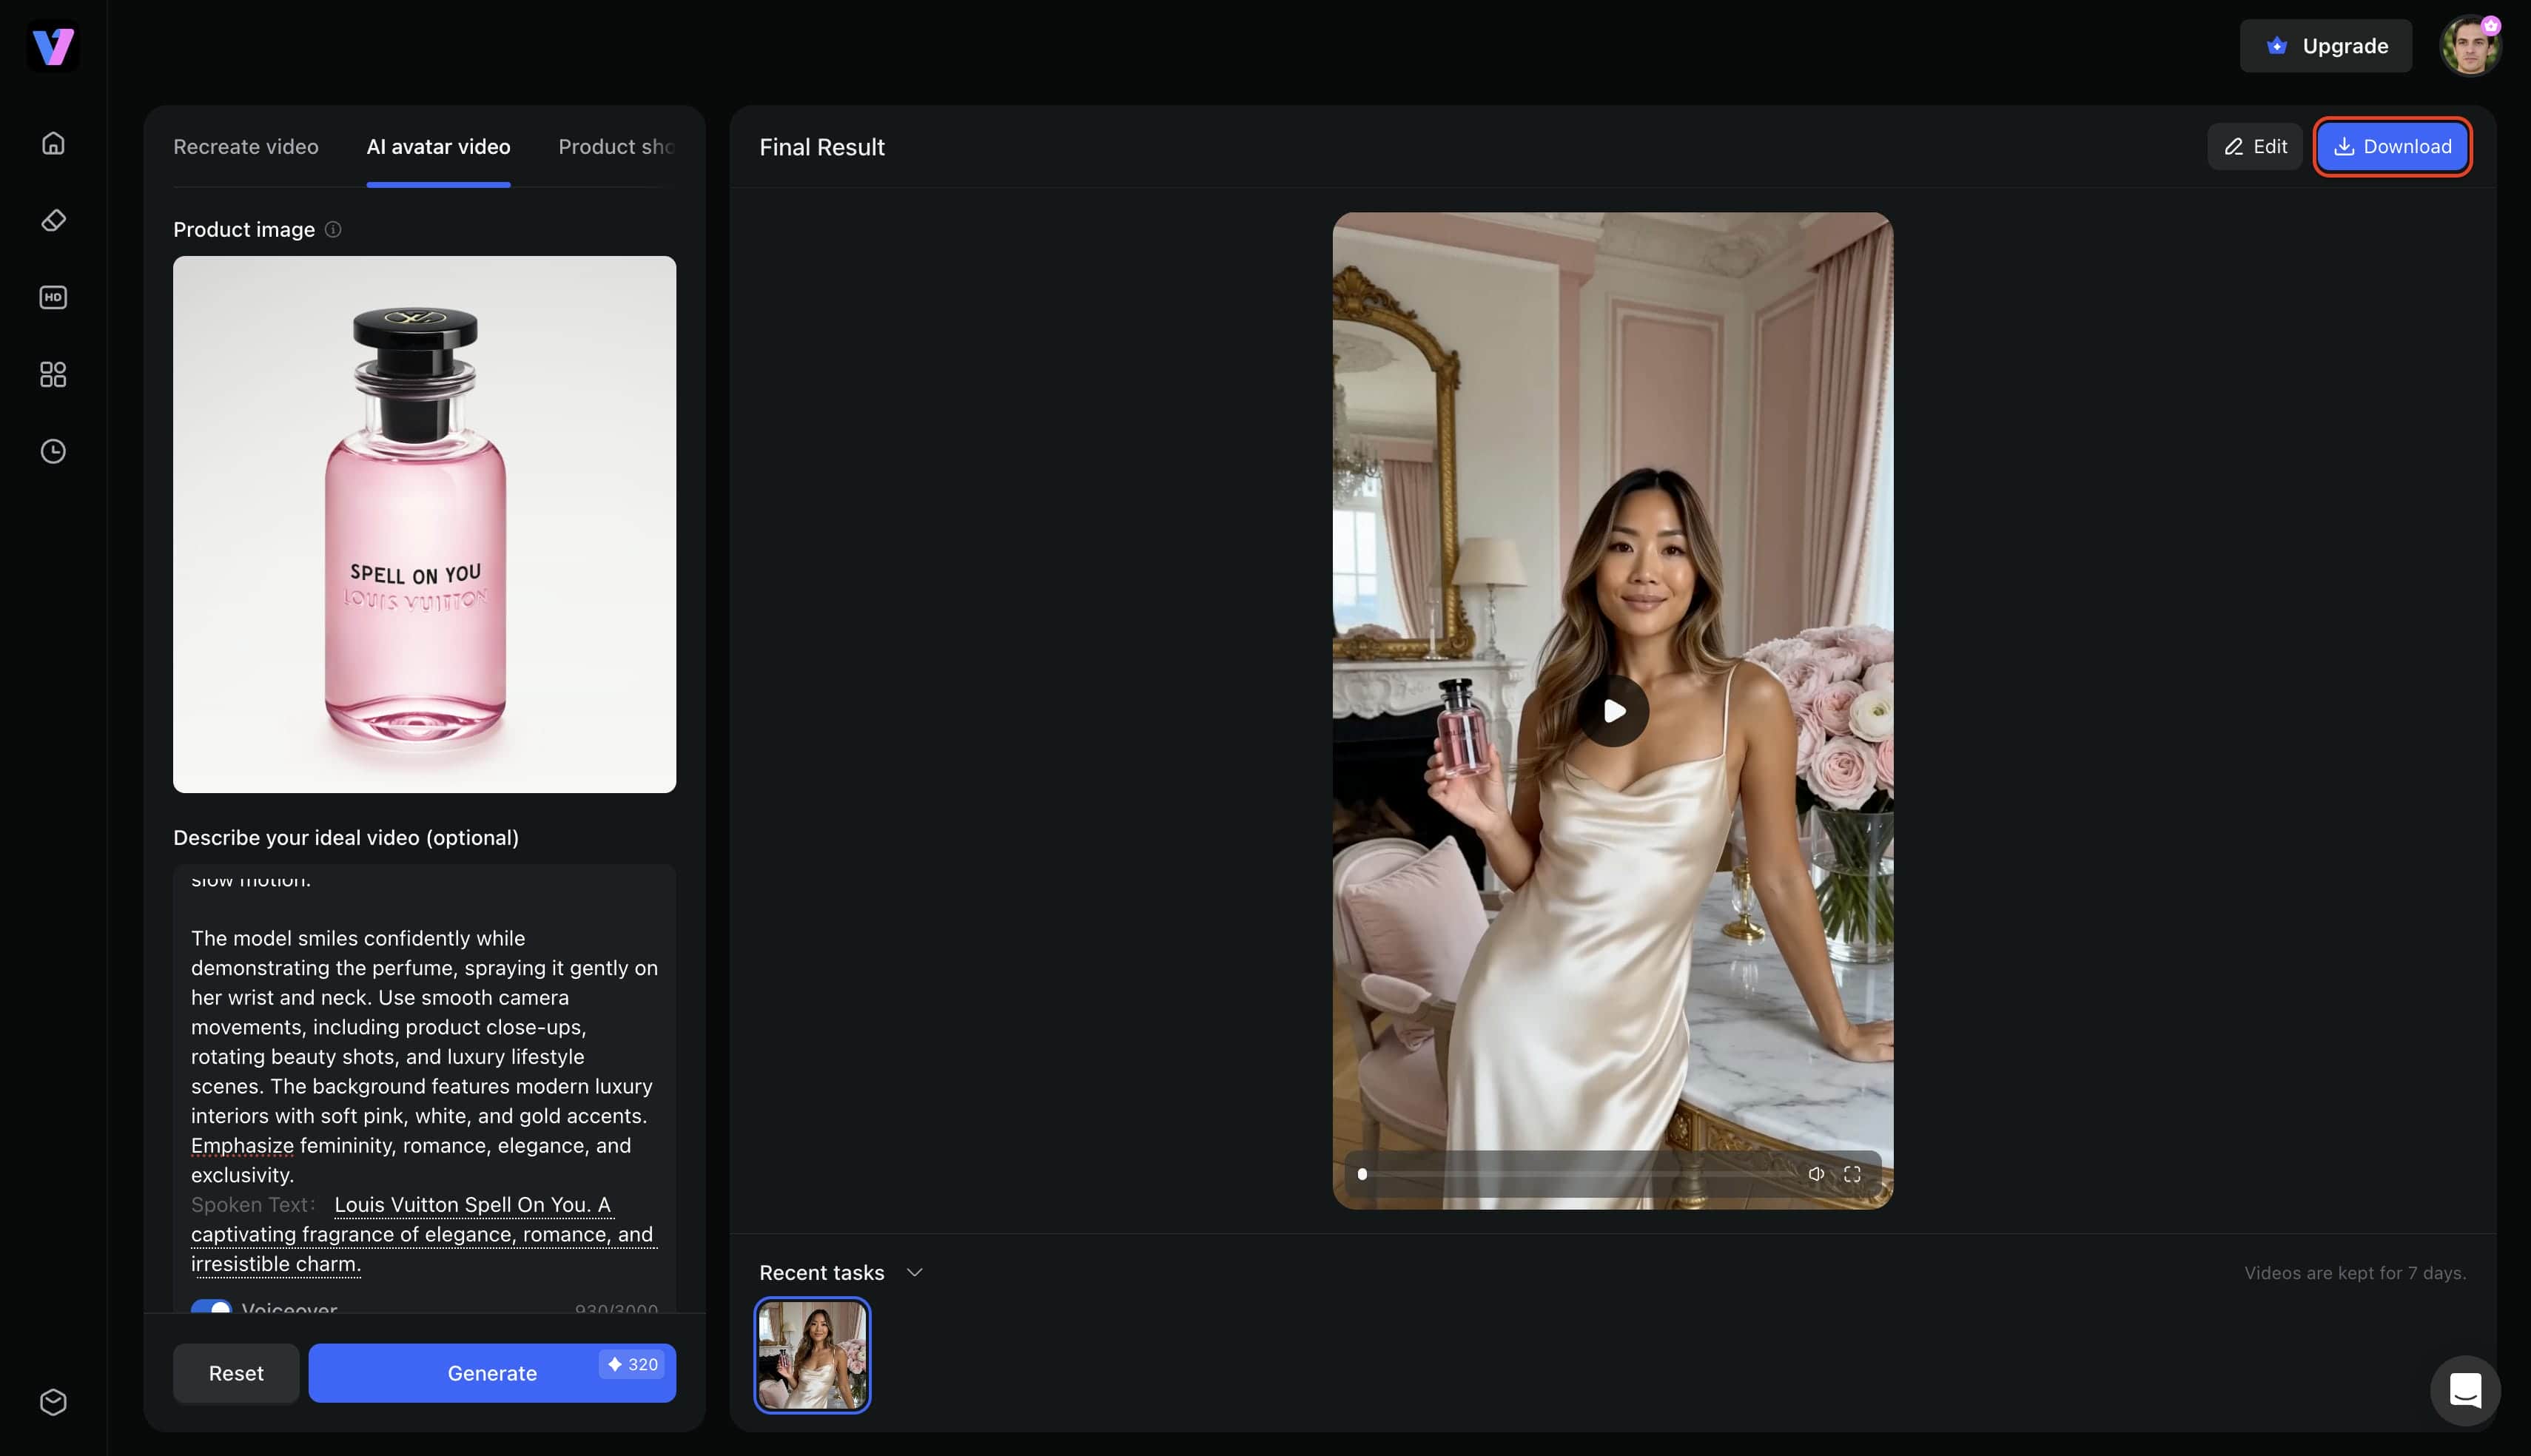2531x1456 pixels.
Task: Click the 'Spoken Text:' label
Action: pyautogui.click(x=253, y=1205)
